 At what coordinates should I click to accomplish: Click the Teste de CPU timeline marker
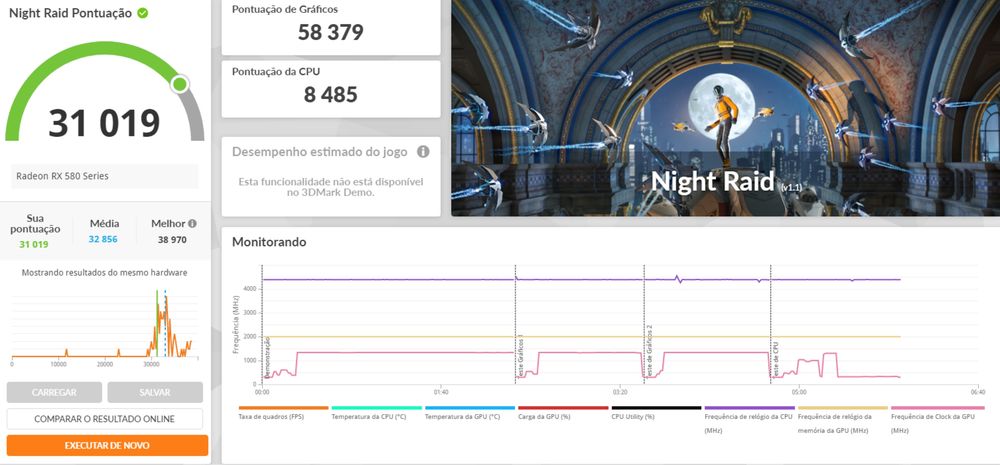pos(776,360)
